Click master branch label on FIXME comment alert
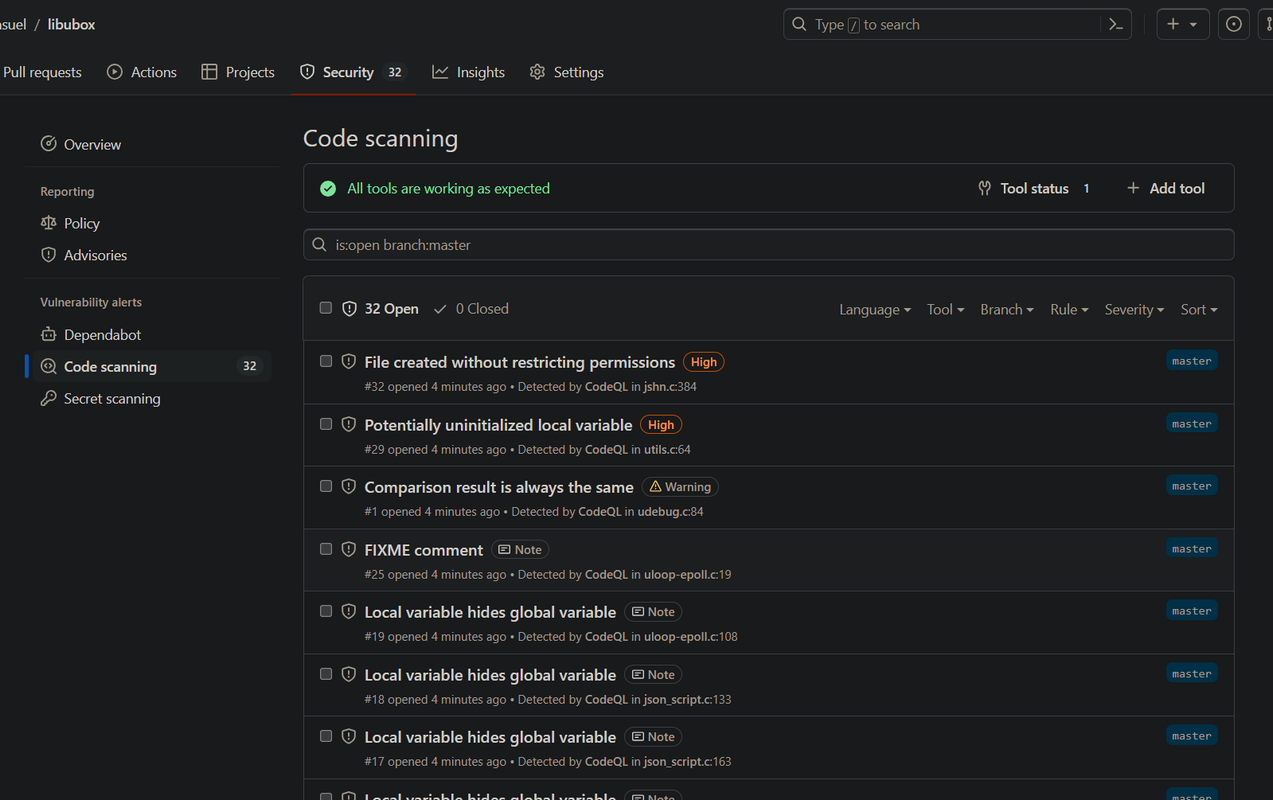The width and height of the screenshot is (1273, 800). [1191, 549]
